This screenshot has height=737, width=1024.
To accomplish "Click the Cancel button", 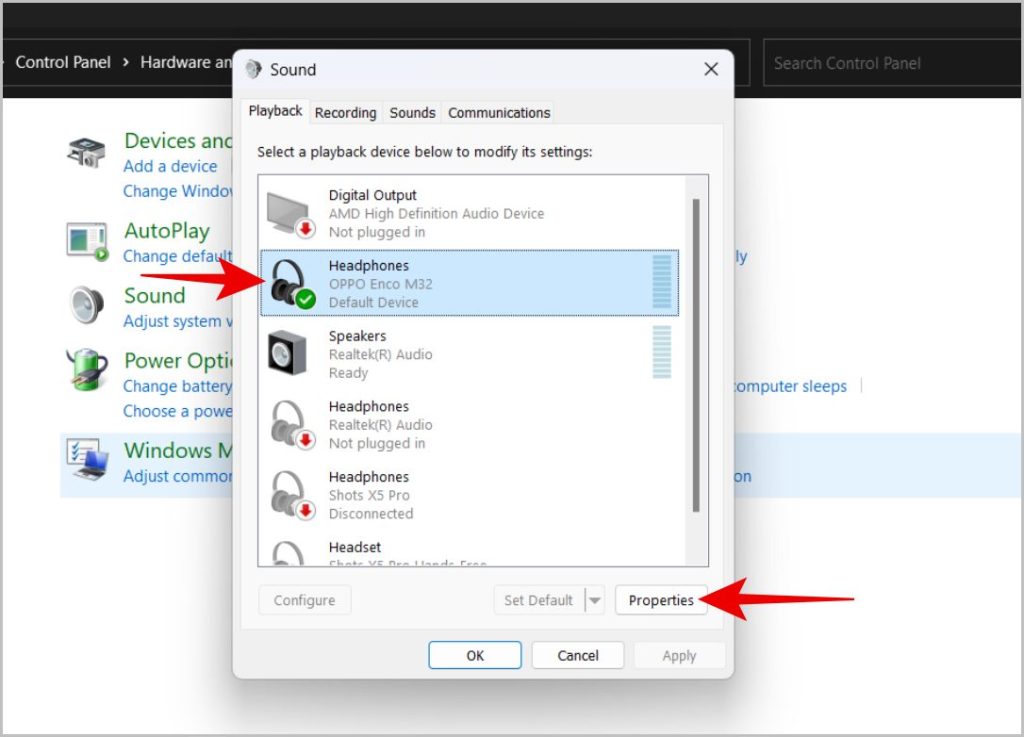I will tap(577, 655).
